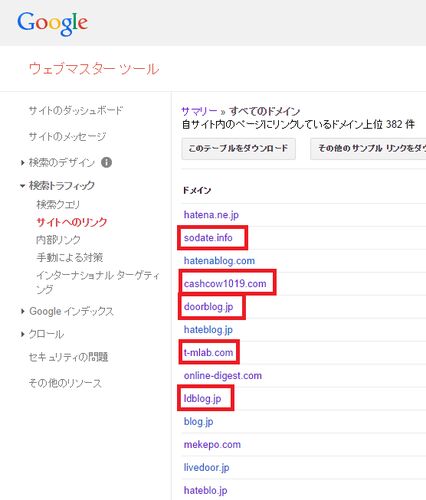Open livedoor.jp domain link

coord(207,468)
